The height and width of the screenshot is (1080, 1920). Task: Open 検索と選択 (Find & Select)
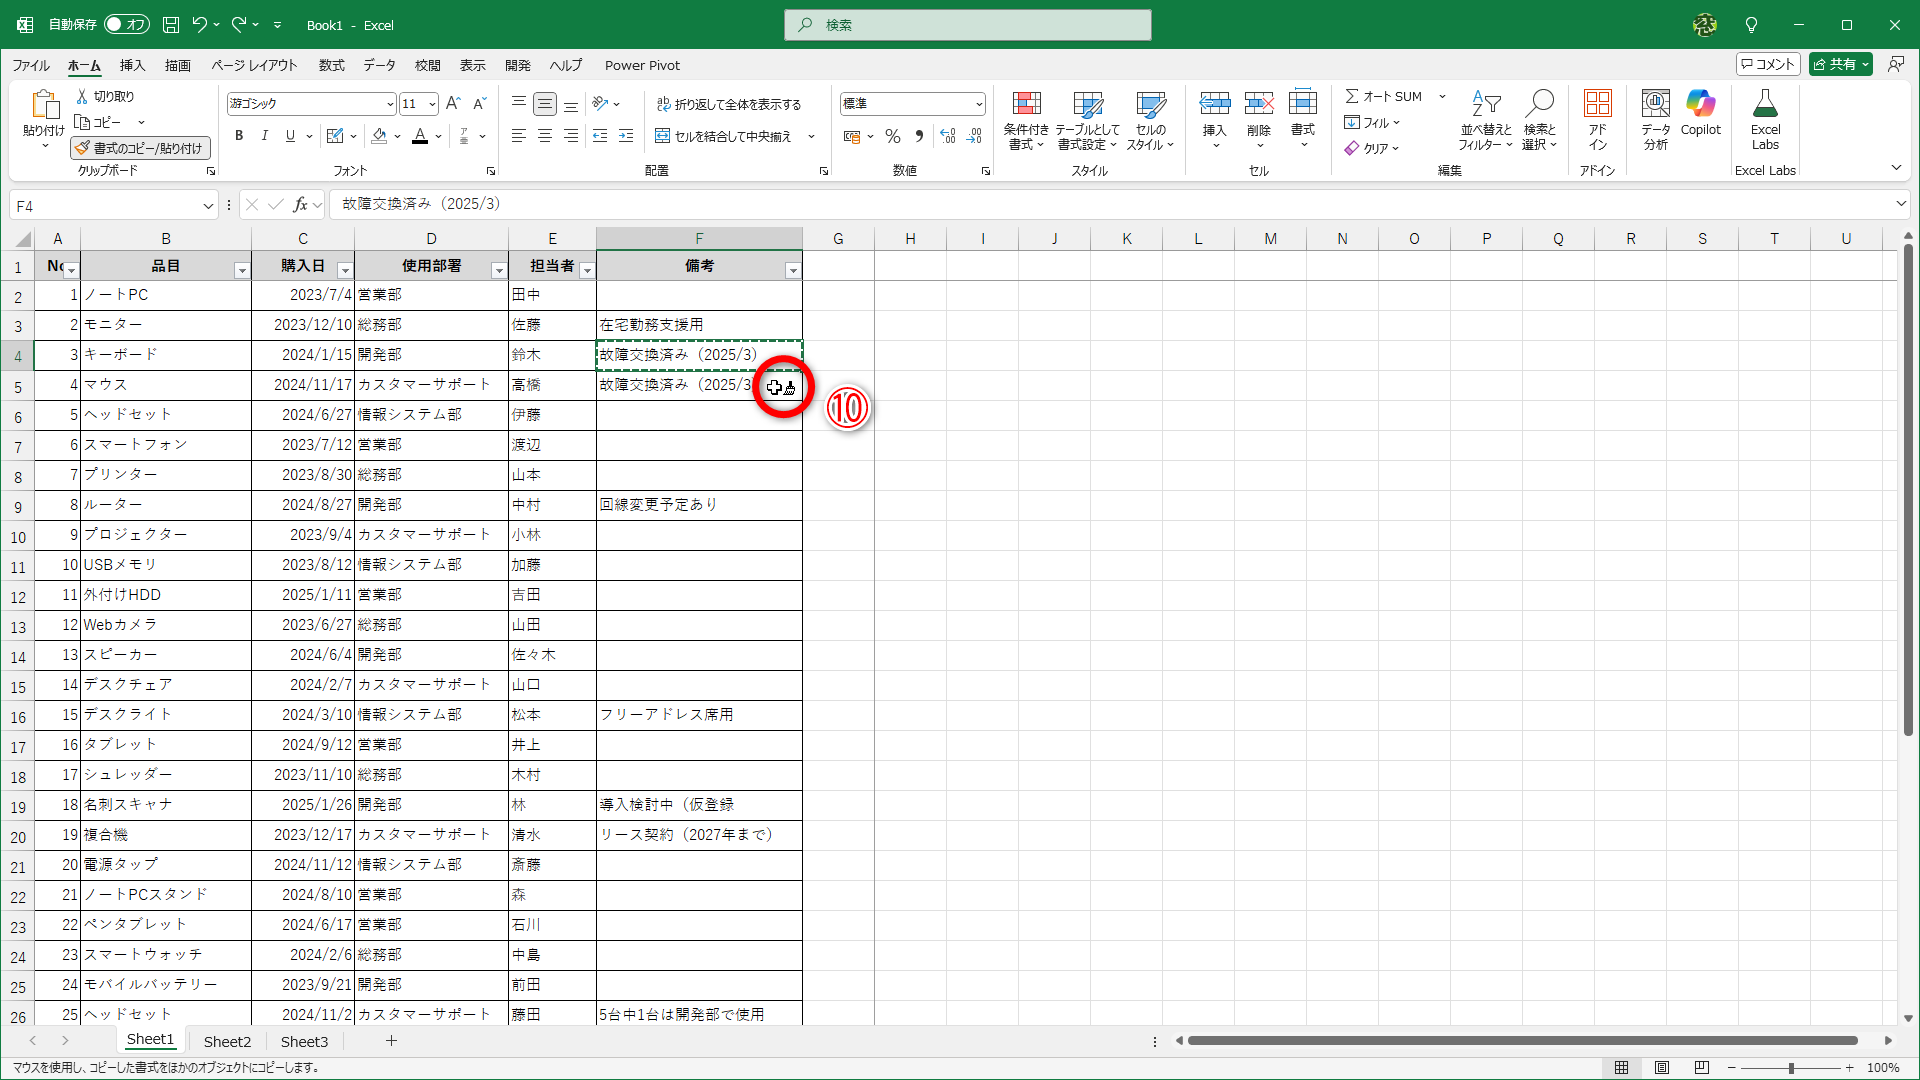pyautogui.click(x=1540, y=120)
